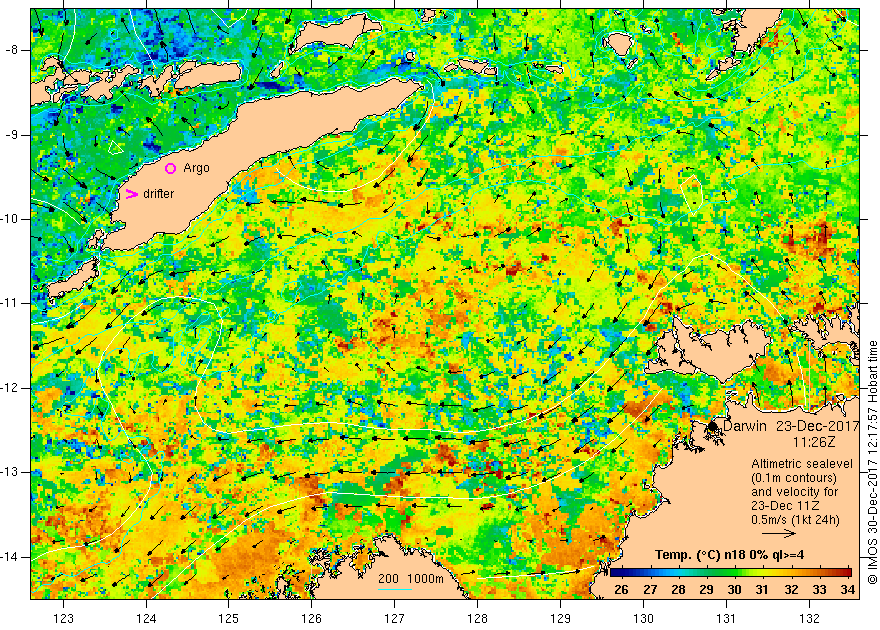Click the cyan 200m depth contour legend line
Screen dimensions: 880x630
(395, 588)
